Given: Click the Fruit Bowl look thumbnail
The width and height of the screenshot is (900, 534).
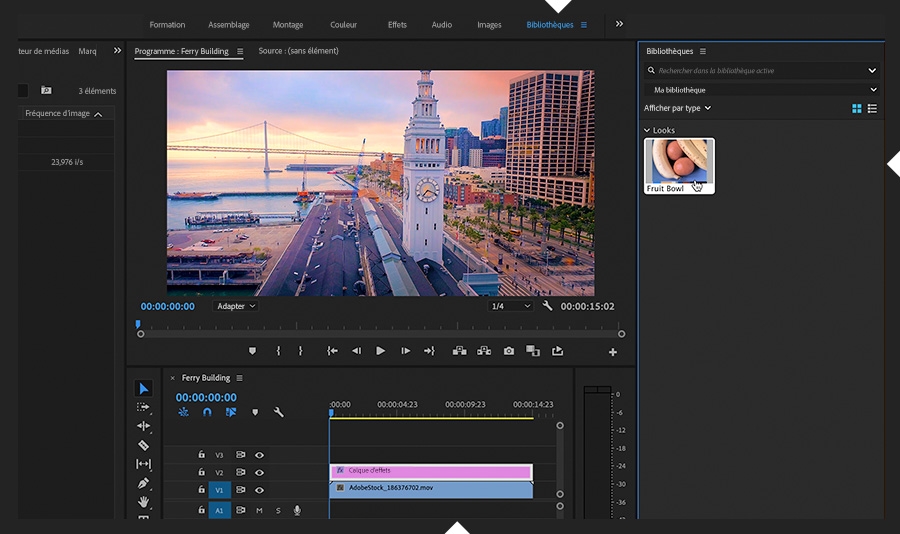Looking at the screenshot, I should click(x=679, y=165).
